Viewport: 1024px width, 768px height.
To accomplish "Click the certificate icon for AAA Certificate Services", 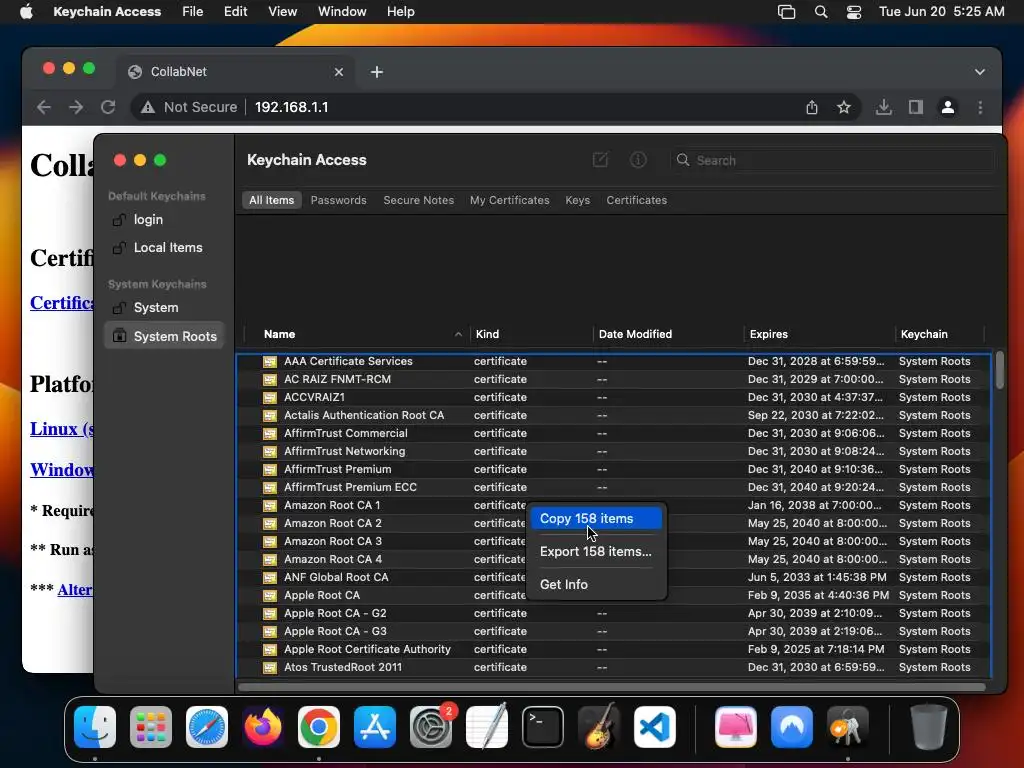I will click(270, 362).
